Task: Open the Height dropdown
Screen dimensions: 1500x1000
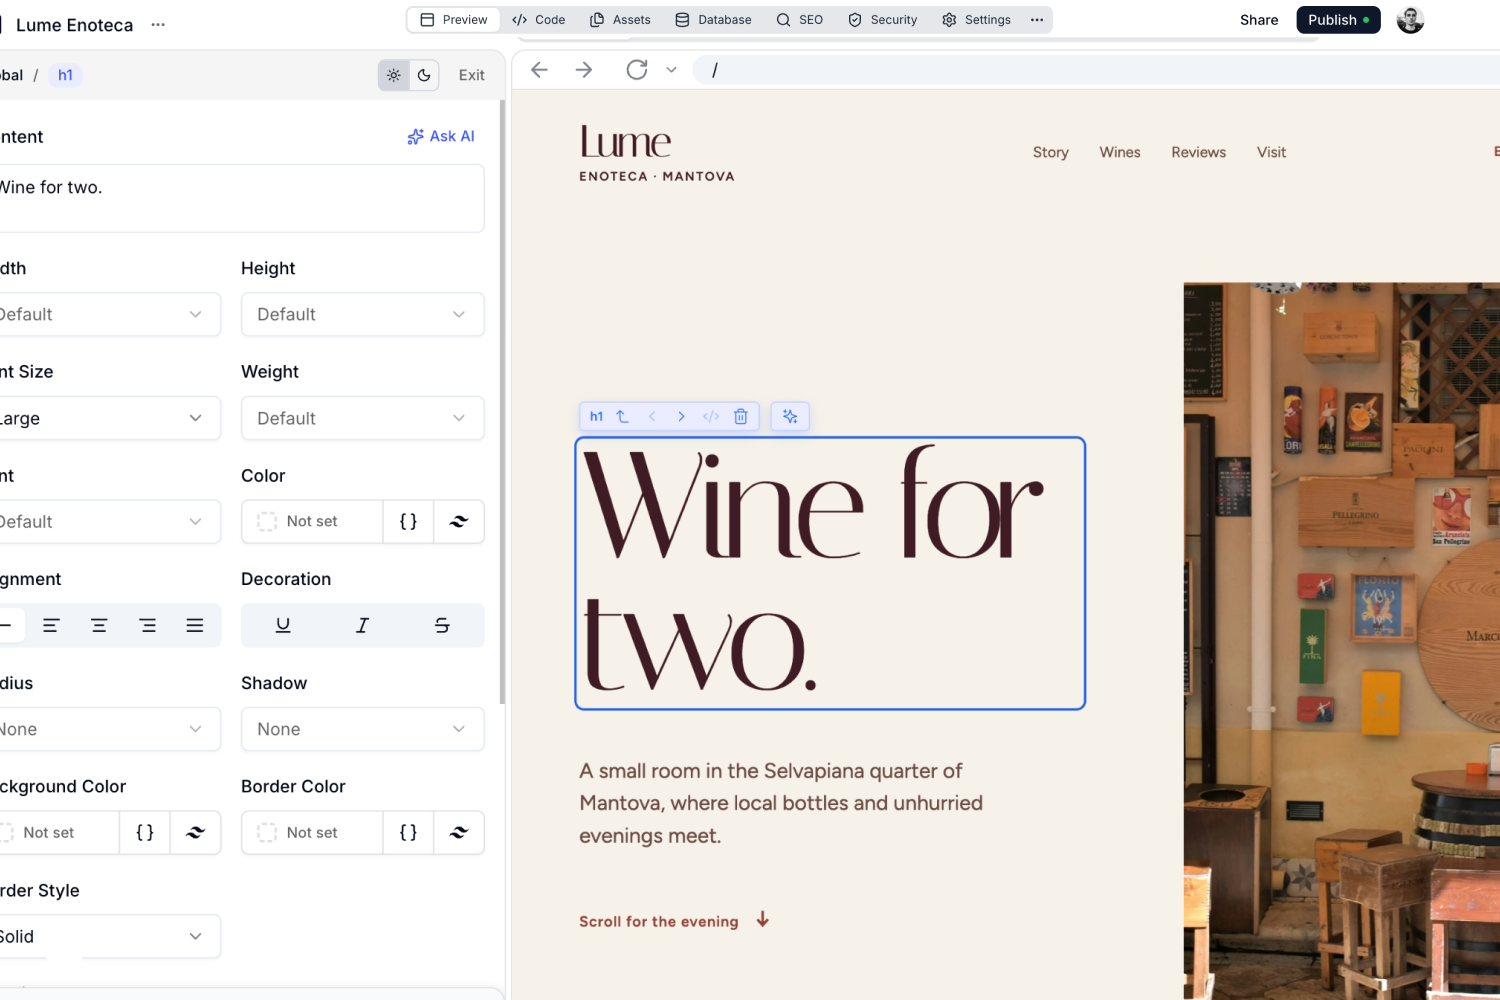Action: pyautogui.click(x=363, y=314)
